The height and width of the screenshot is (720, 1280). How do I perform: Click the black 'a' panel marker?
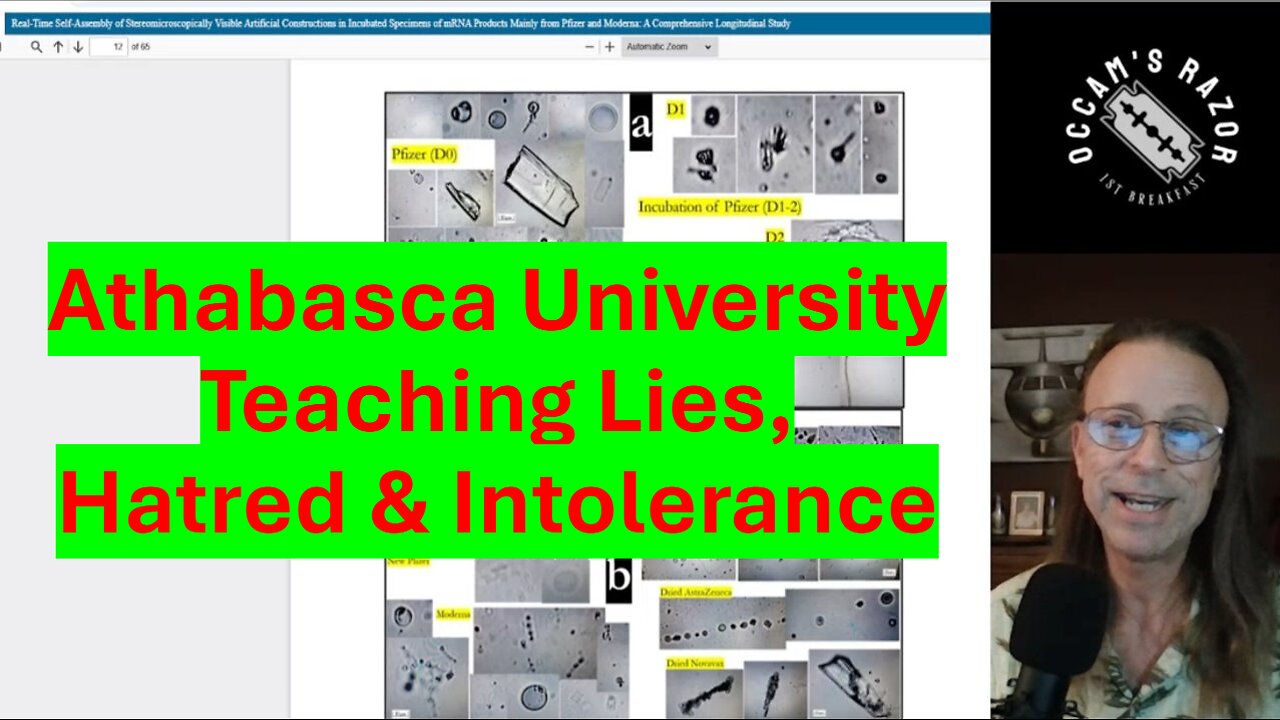(641, 124)
